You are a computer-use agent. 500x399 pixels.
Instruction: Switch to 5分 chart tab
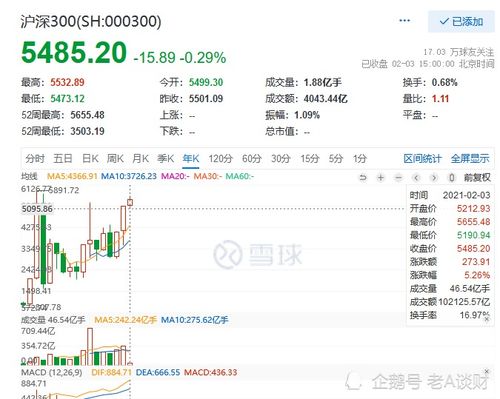click(x=336, y=159)
